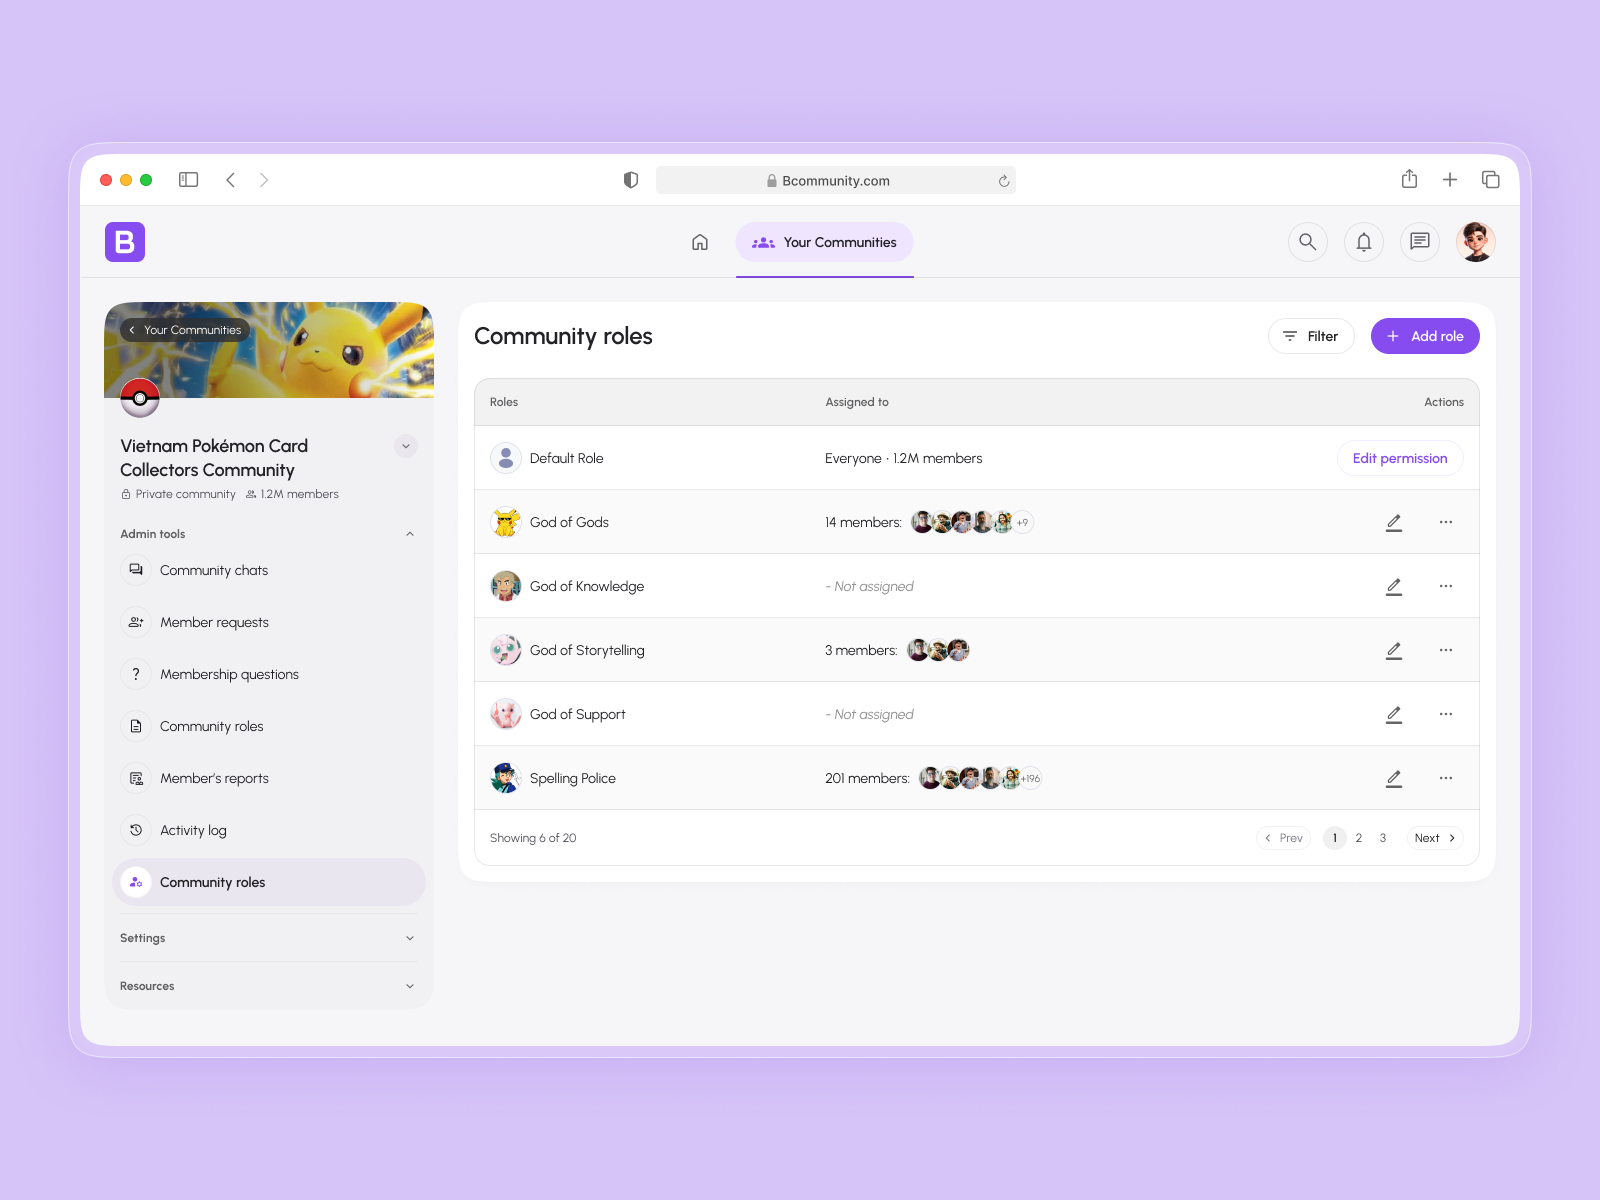Click the +196 members badge
1600x1200 pixels.
[x=1030, y=778]
